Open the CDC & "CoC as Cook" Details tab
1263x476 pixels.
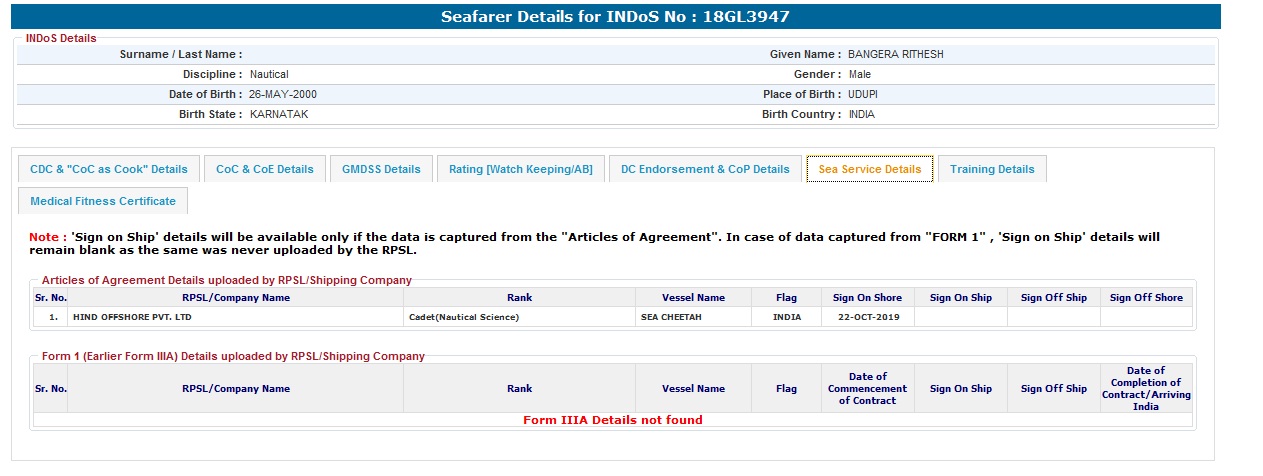(x=109, y=169)
